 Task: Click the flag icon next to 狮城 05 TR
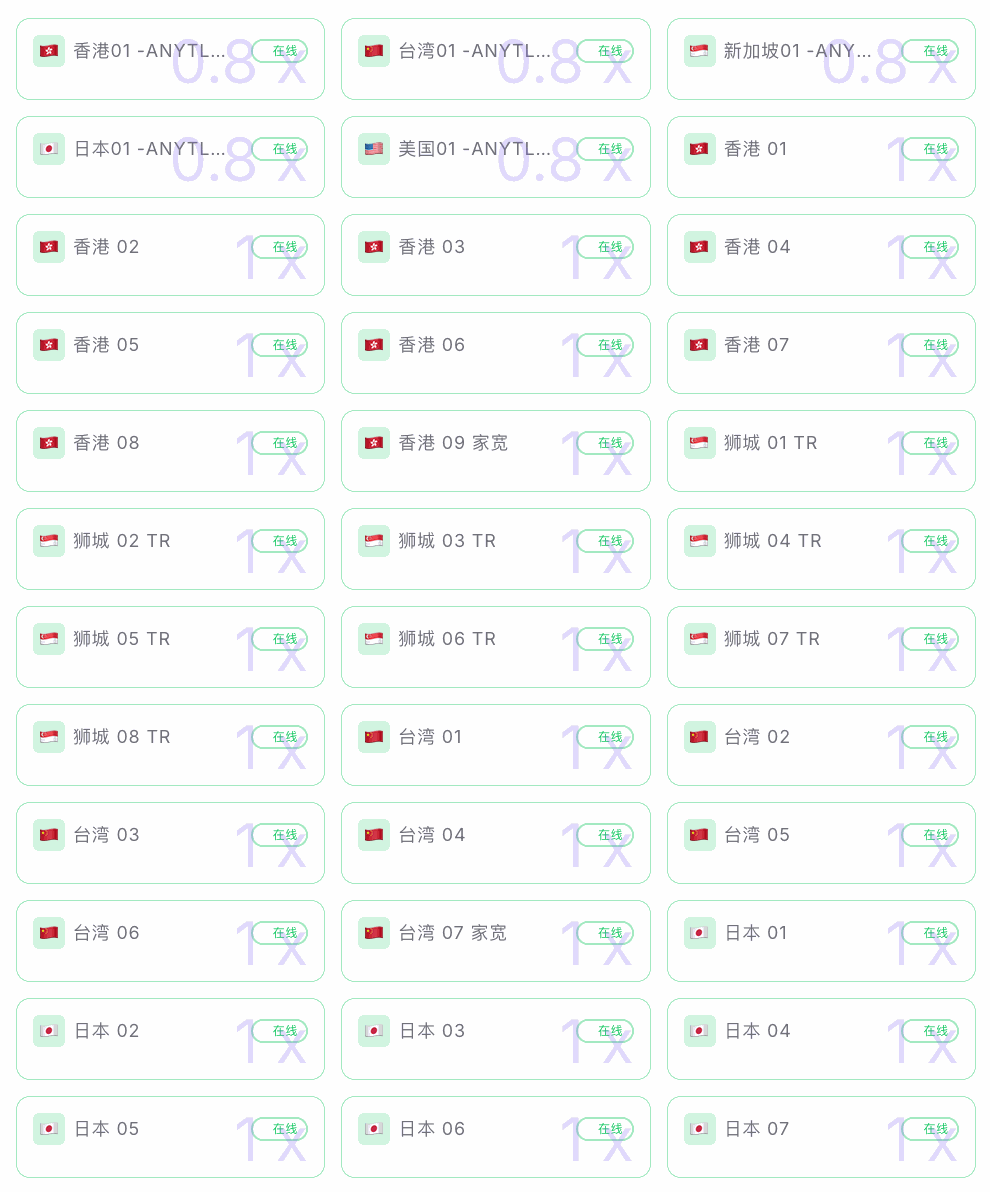[49, 639]
